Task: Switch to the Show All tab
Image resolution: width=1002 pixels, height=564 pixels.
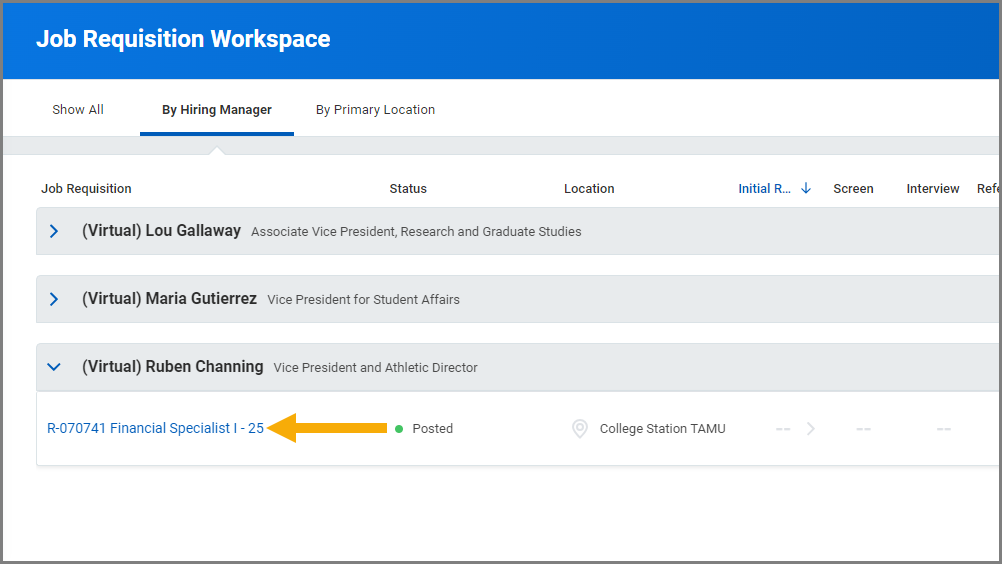Action: (78, 110)
